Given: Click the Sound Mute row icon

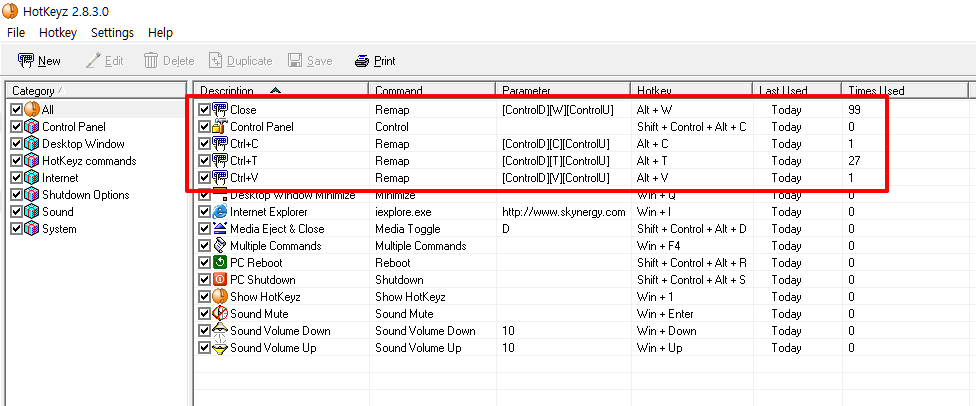Looking at the screenshot, I should click(x=220, y=314).
